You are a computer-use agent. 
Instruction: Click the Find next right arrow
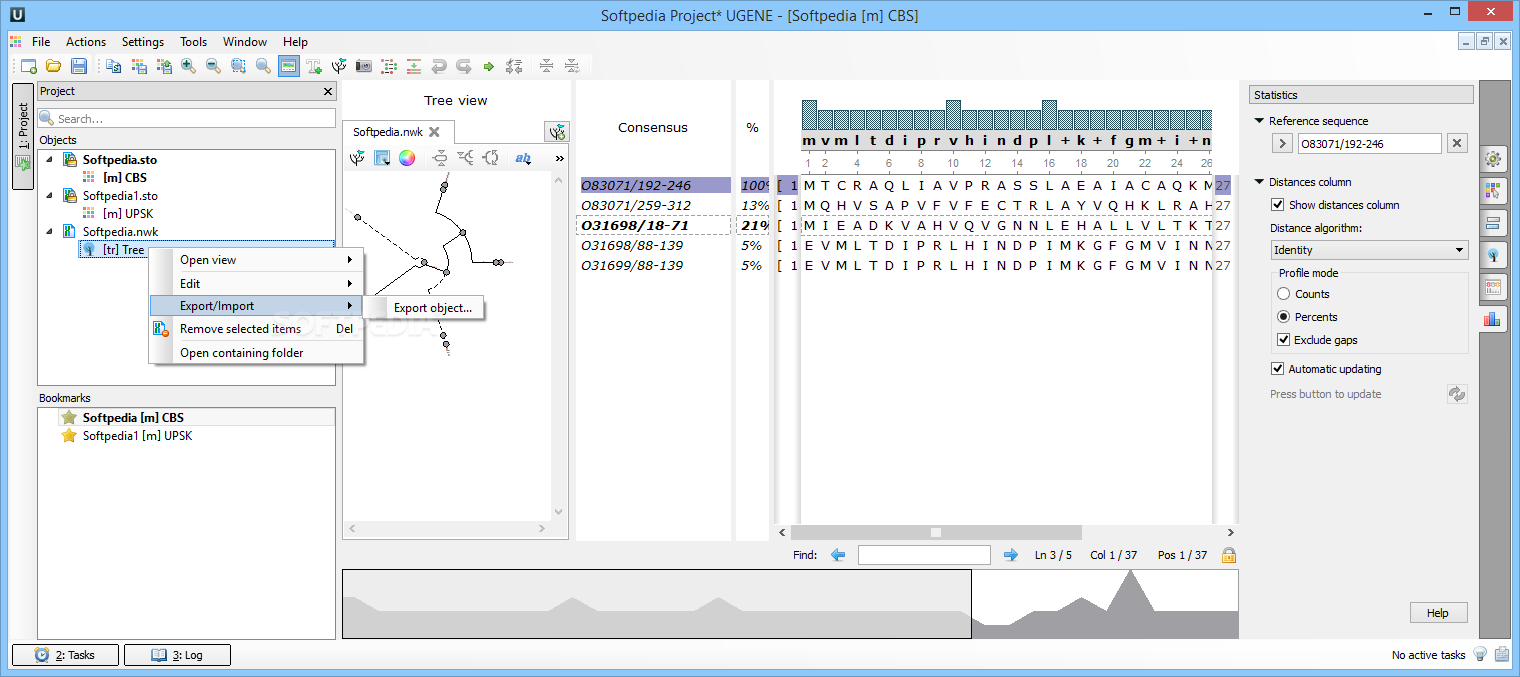pyautogui.click(x=1011, y=555)
